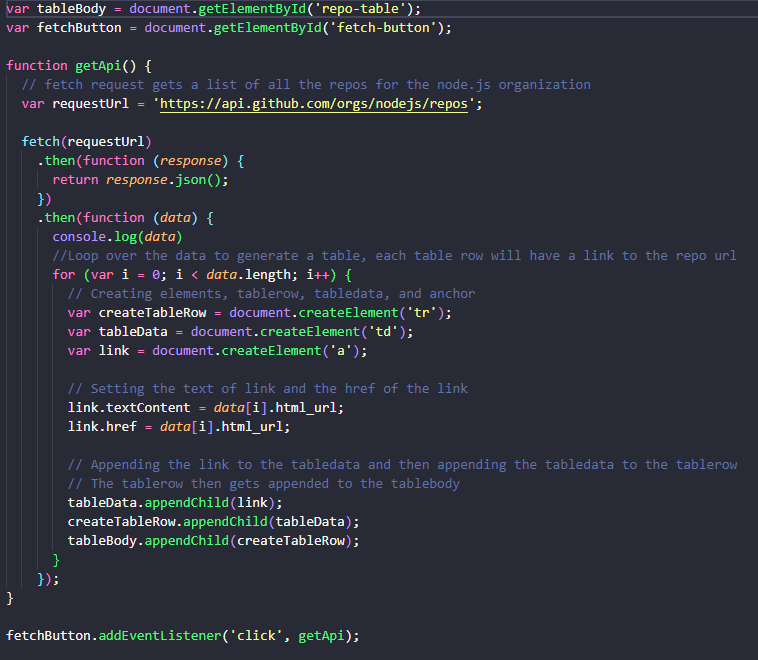
Task: Click the comment 'The tablerow then gets appended to the tablebody'
Action: tap(264, 484)
